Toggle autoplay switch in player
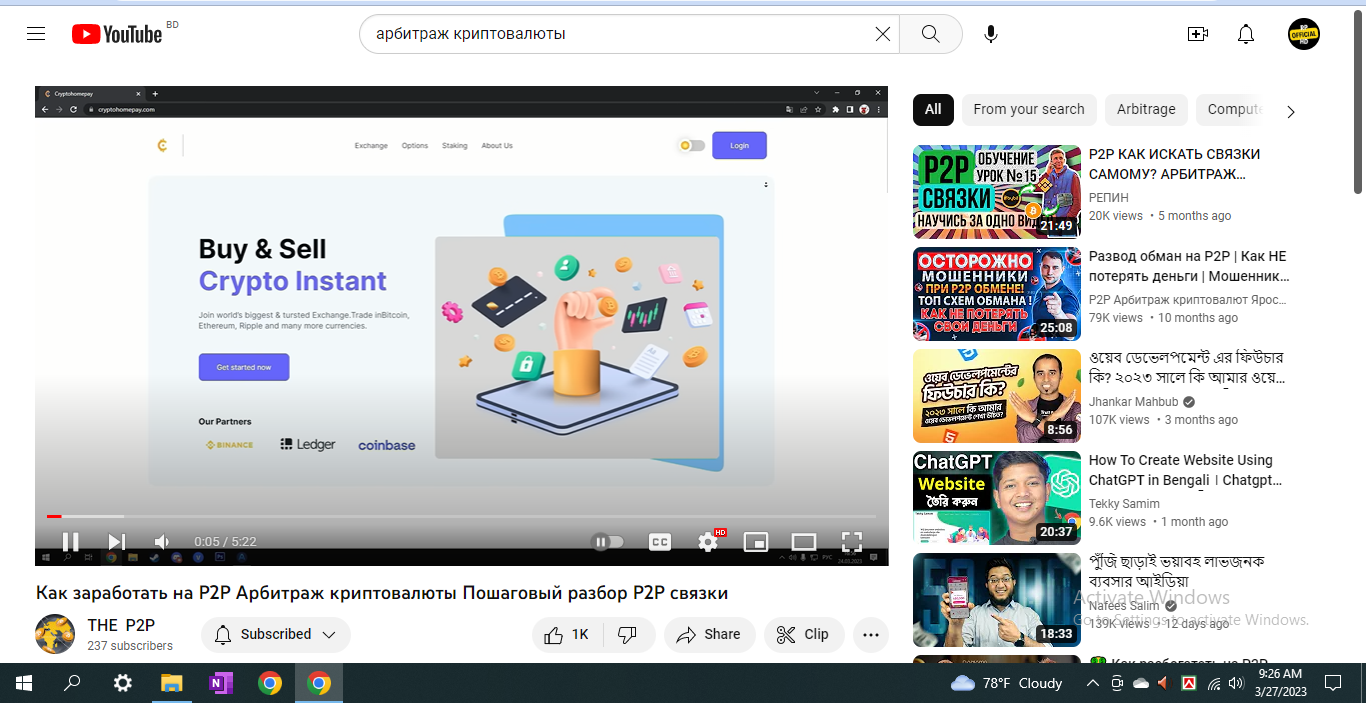 point(608,542)
